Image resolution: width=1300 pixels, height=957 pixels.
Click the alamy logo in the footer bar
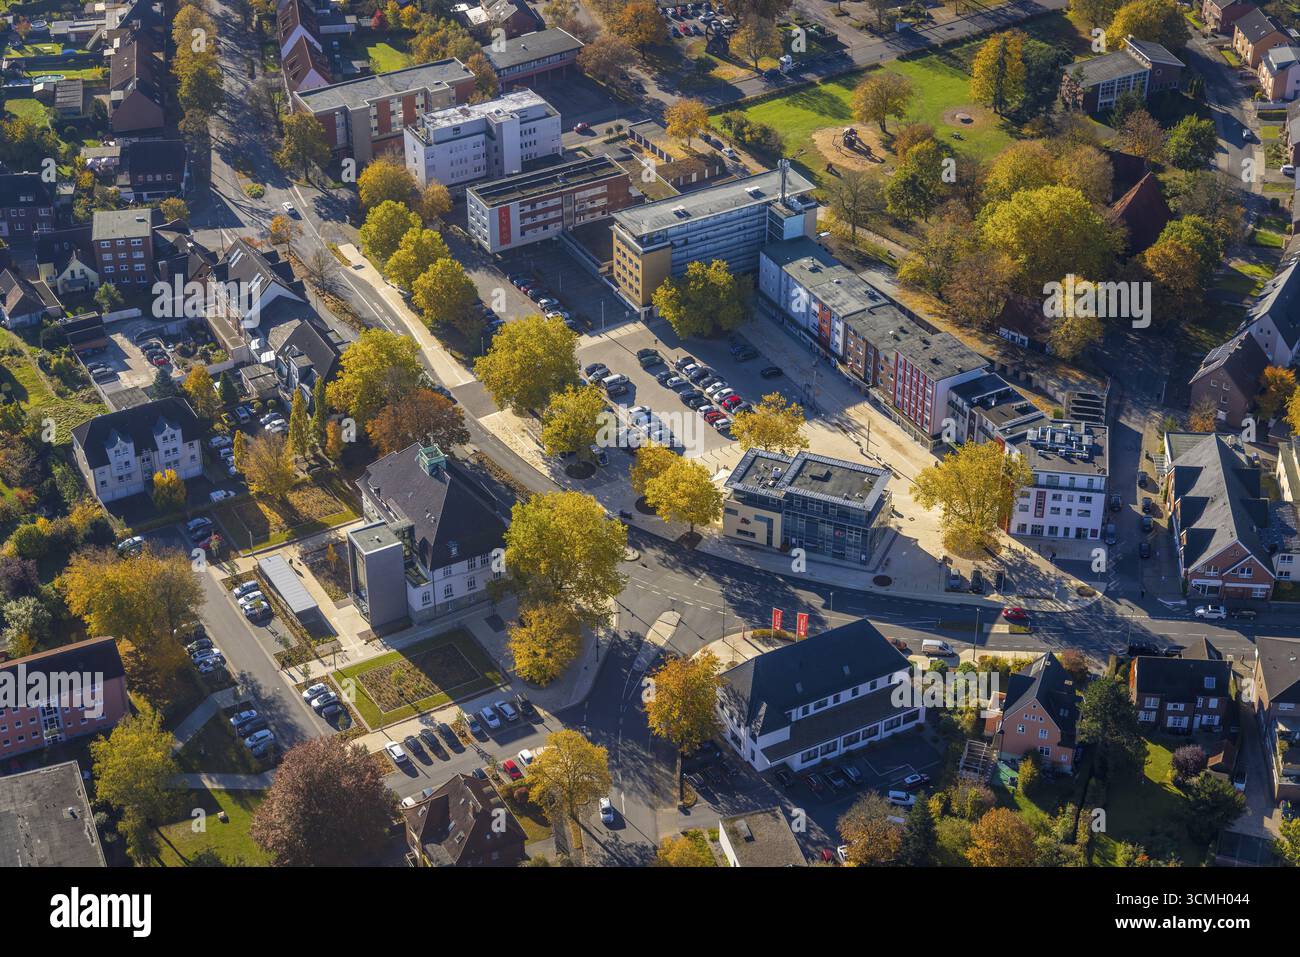(x=100, y=911)
